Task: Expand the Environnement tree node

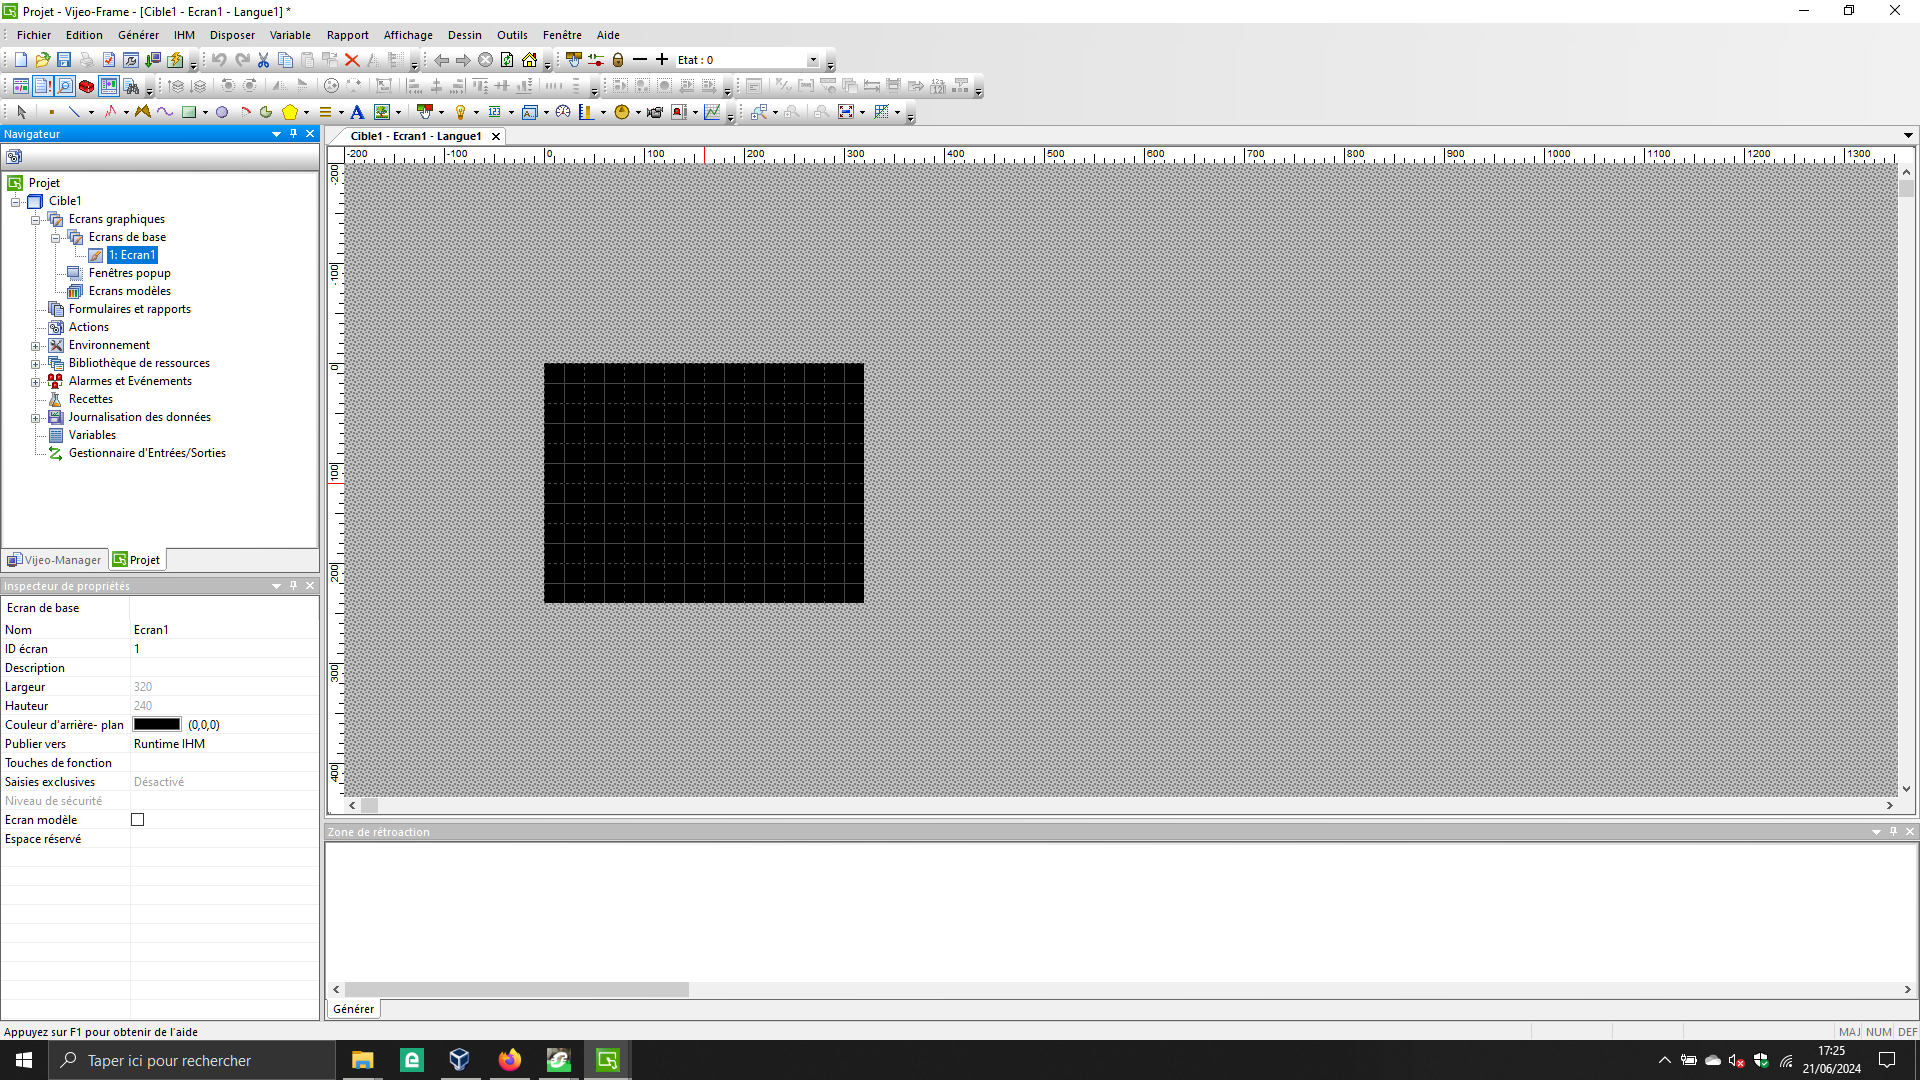Action: coord(36,346)
